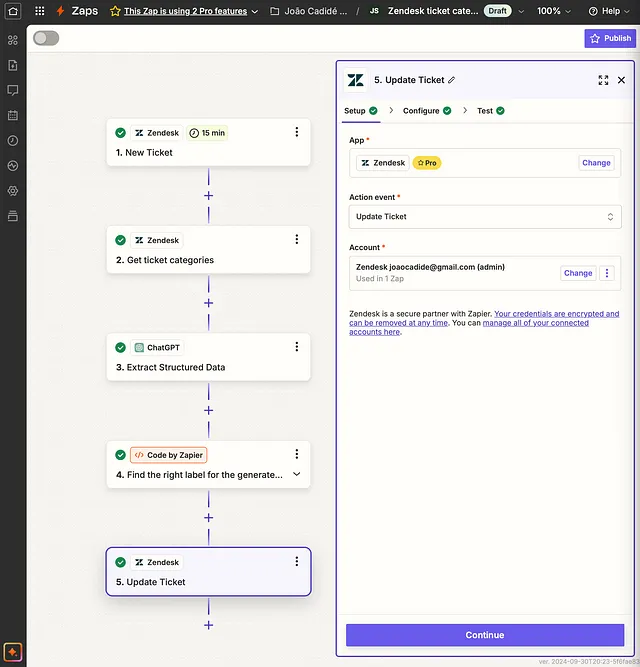This screenshot has height=667, width=640.
Task: Open the file import sidebar icon
Action: pyautogui.click(x=13, y=65)
